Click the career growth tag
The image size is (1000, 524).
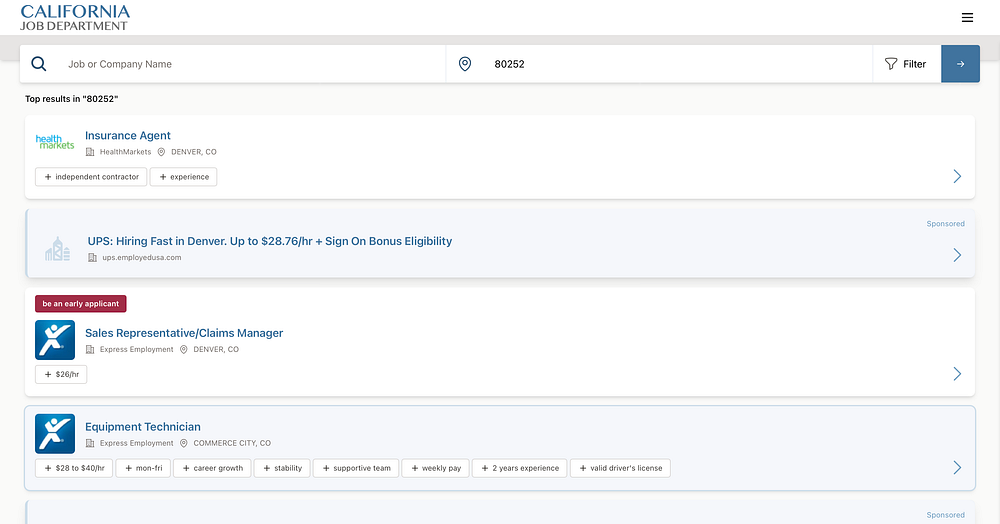pyautogui.click(x=212, y=468)
